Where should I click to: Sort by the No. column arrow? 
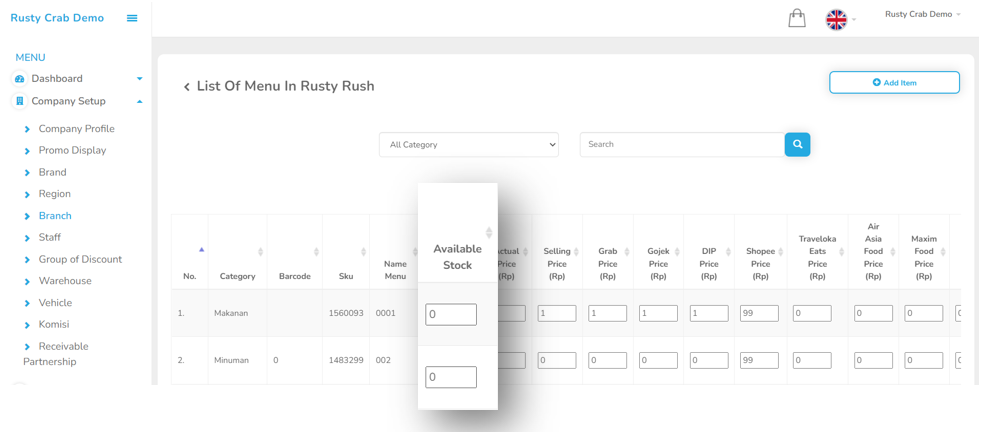click(201, 250)
